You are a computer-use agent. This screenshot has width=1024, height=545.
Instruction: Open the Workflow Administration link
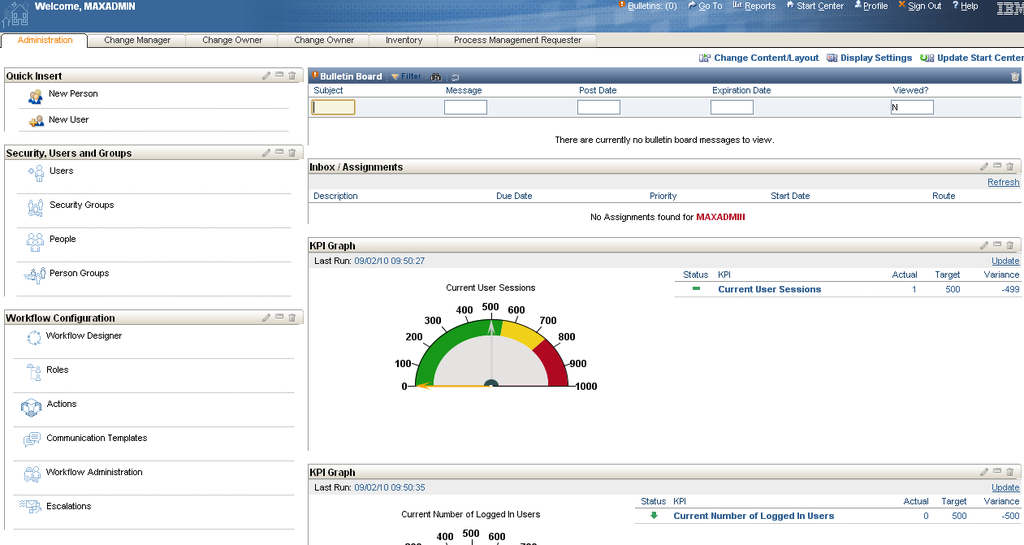click(x=94, y=472)
